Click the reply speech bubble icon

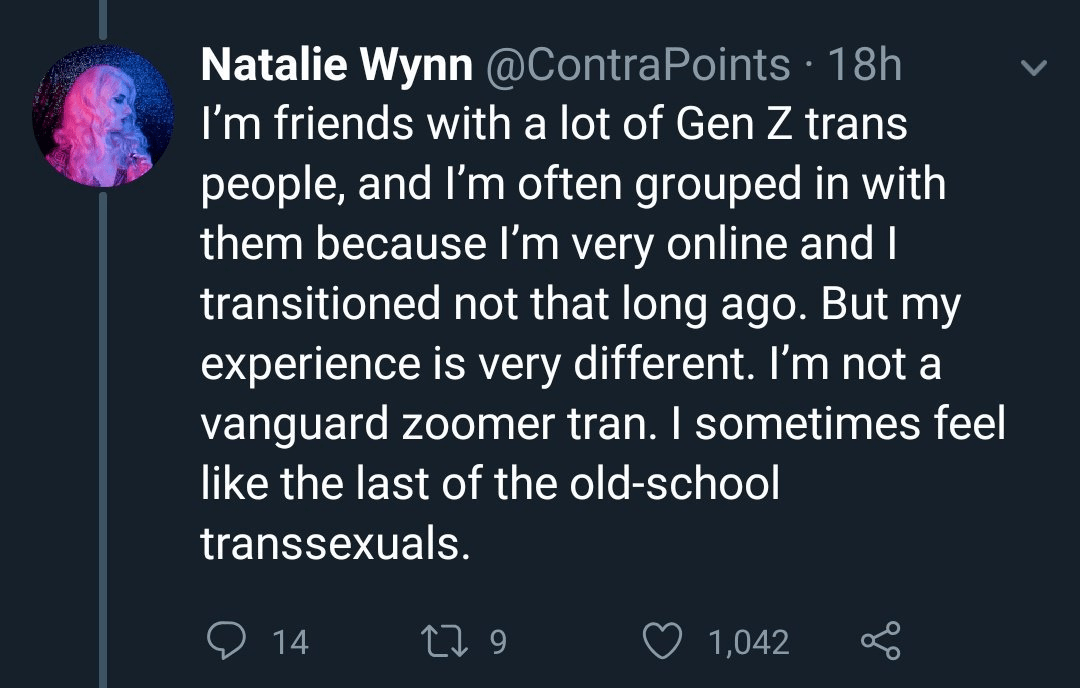(x=226, y=640)
